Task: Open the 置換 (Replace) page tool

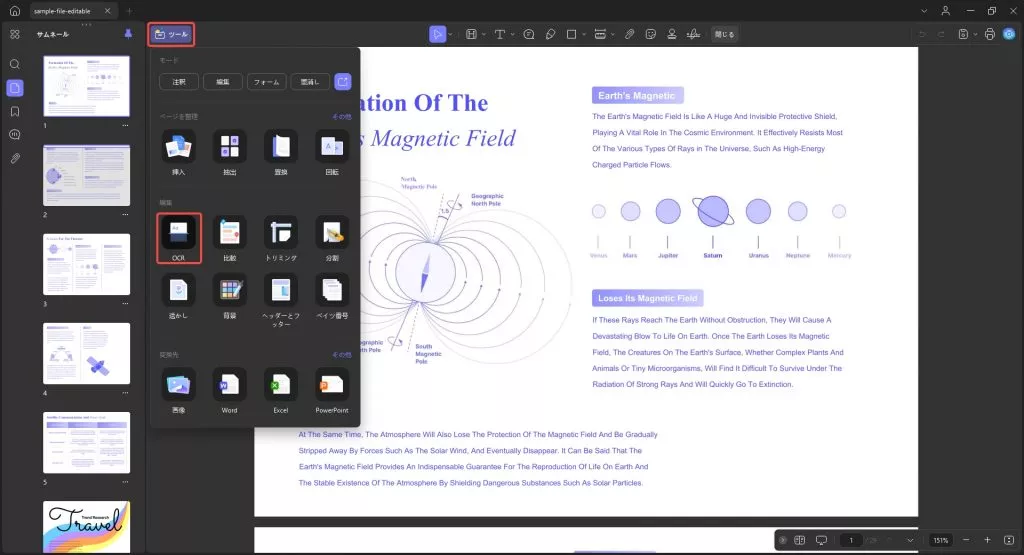Action: click(281, 153)
